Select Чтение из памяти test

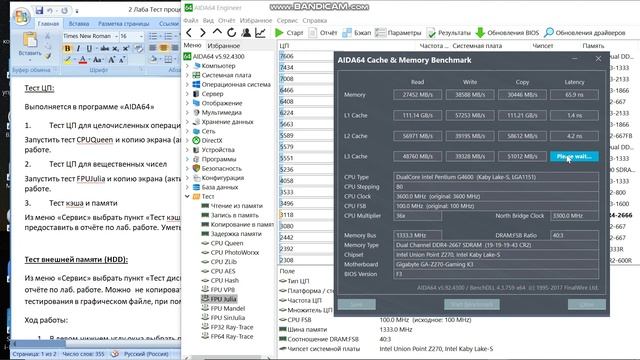(237, 206)
